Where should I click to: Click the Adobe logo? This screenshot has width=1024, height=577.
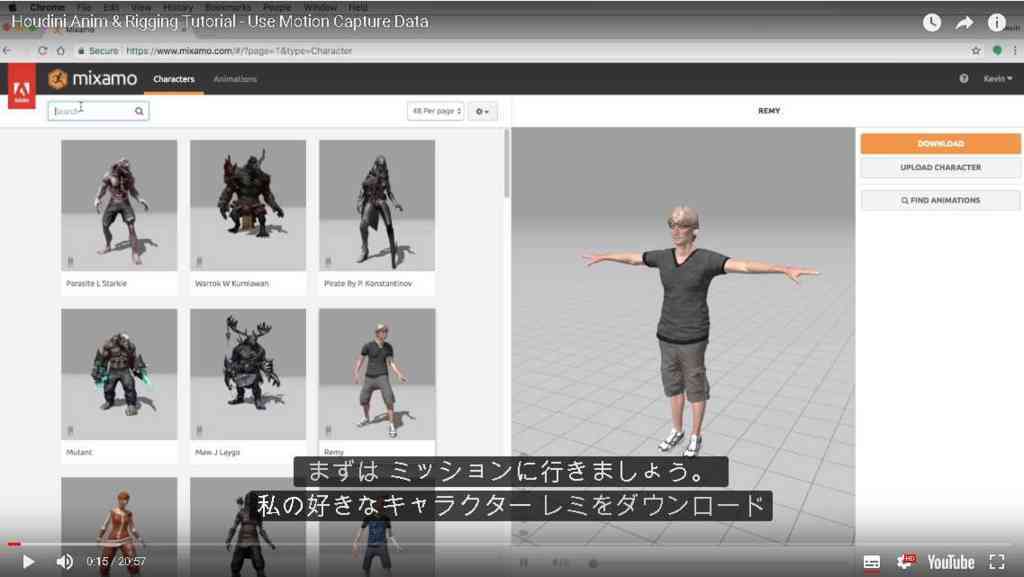[22, 86]
